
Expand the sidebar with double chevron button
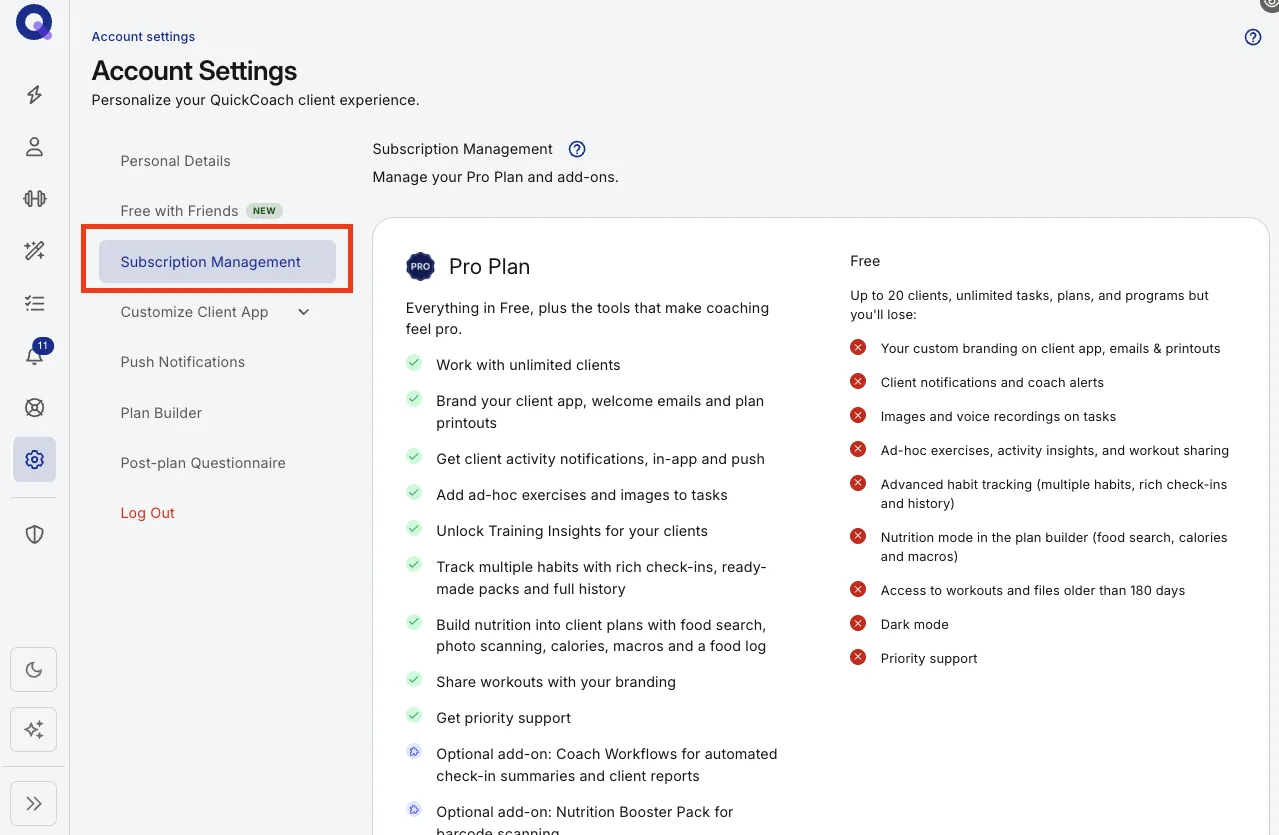tap(34, 803)
